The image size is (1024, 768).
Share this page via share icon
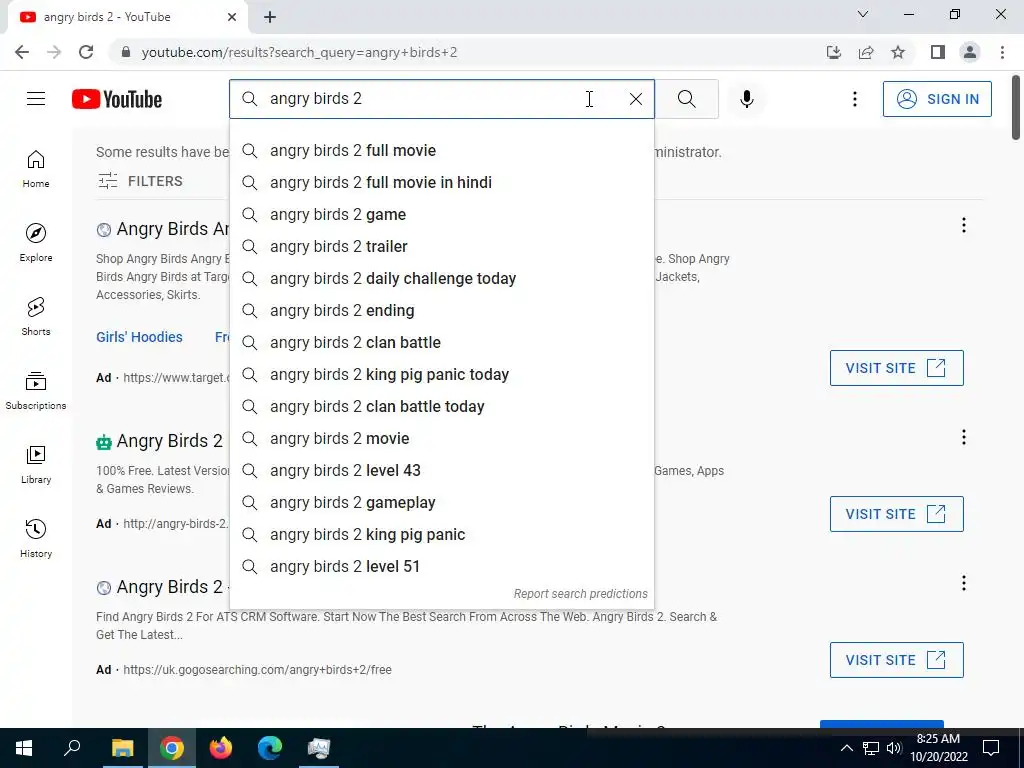pyautogui.click(x=866, y=52)
